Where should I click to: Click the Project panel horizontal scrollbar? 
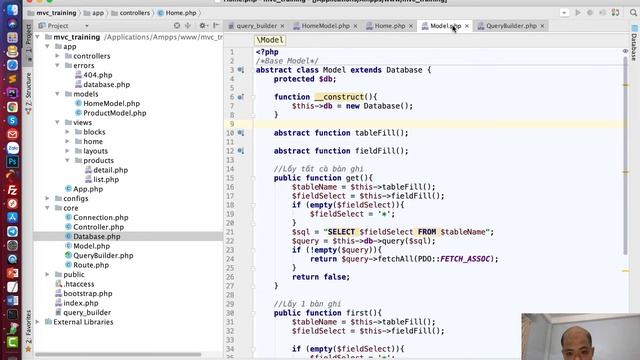pos(118,354)
